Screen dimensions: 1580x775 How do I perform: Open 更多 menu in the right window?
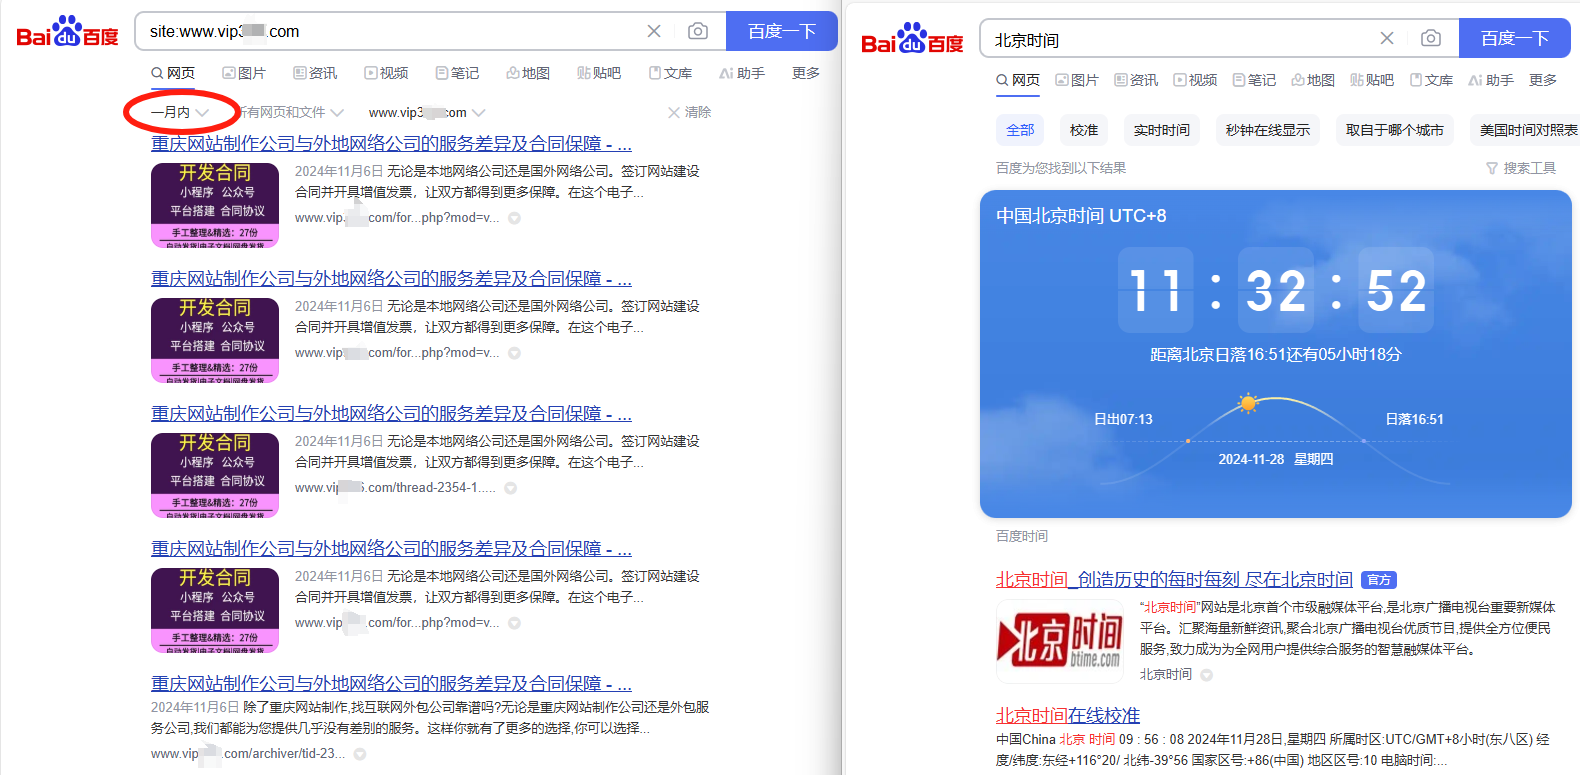pos(1543,80)
